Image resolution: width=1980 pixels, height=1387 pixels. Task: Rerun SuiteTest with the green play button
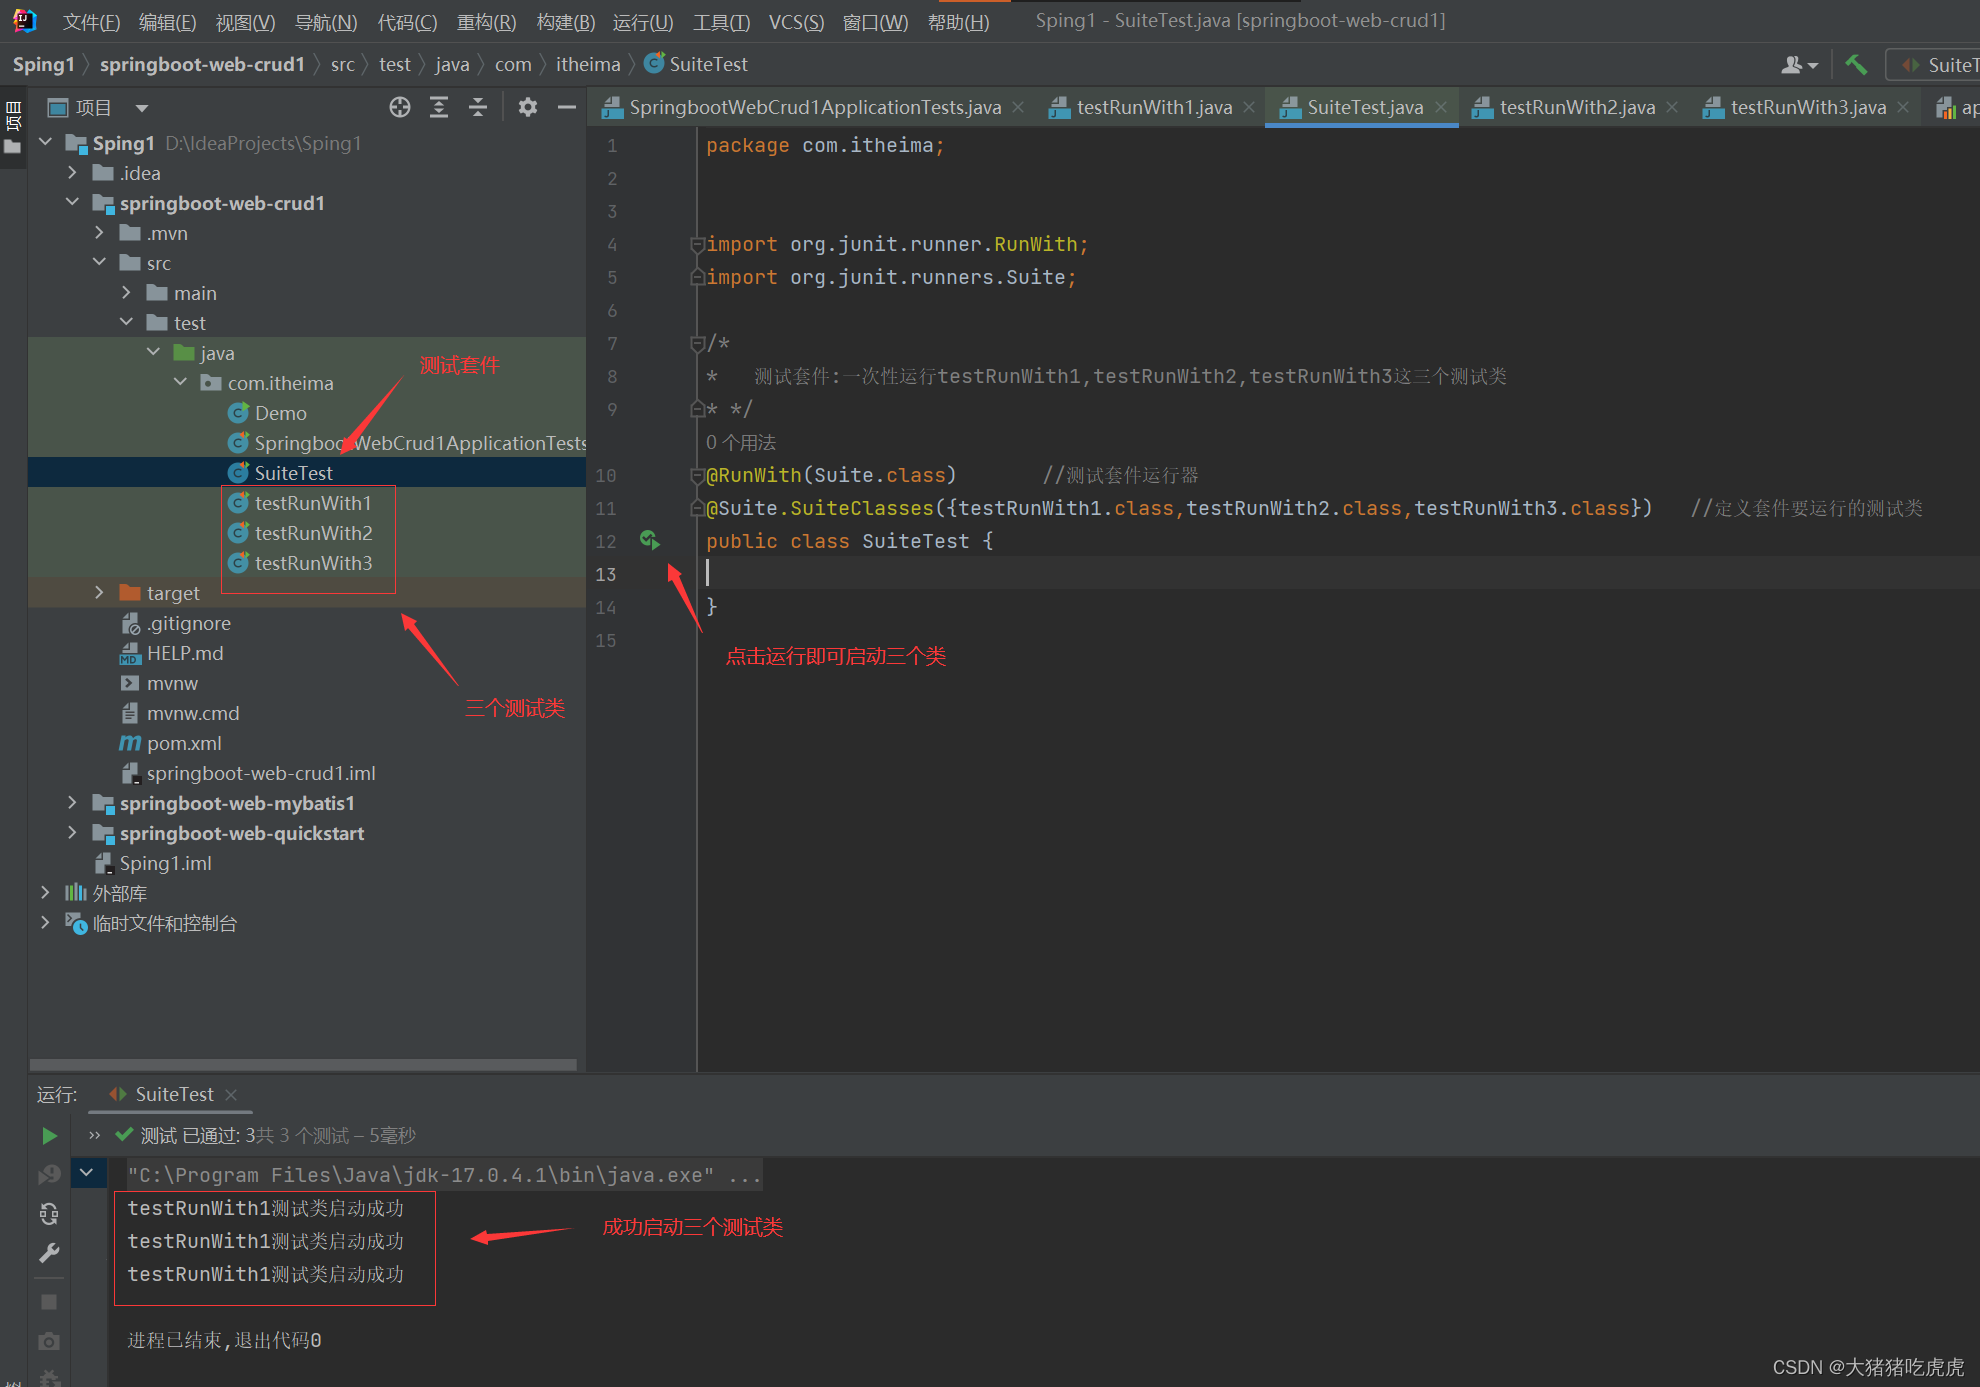(x=48, y=1136)
